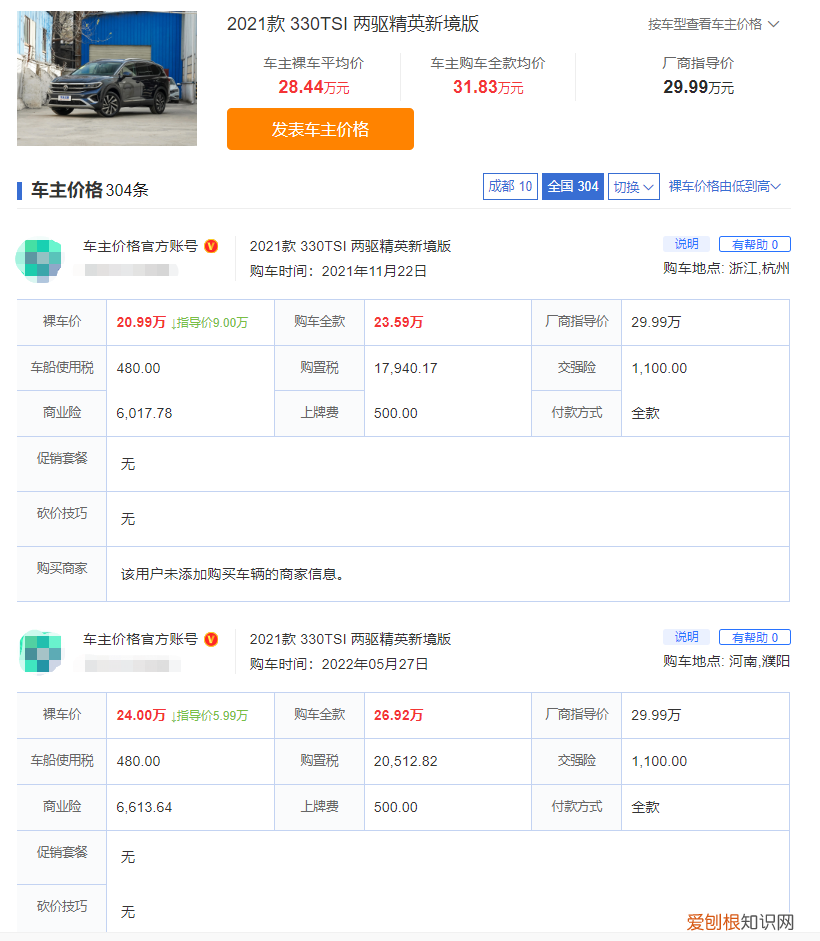Click 说明 on the first price listing
Viewport: 820px width, 941px height.
tap(686, 243)
